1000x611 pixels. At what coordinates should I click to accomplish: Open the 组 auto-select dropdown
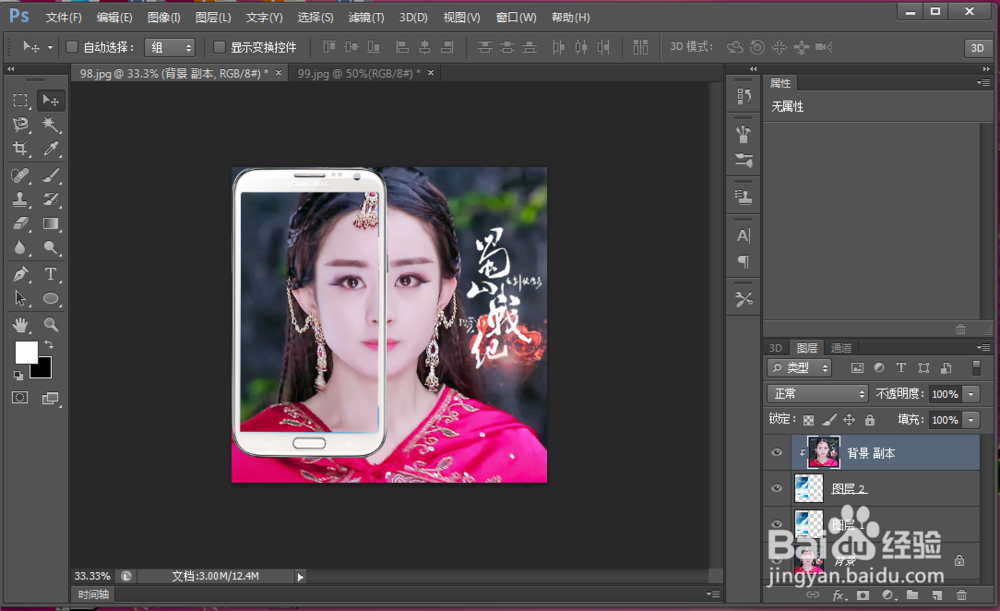point(169,47)
